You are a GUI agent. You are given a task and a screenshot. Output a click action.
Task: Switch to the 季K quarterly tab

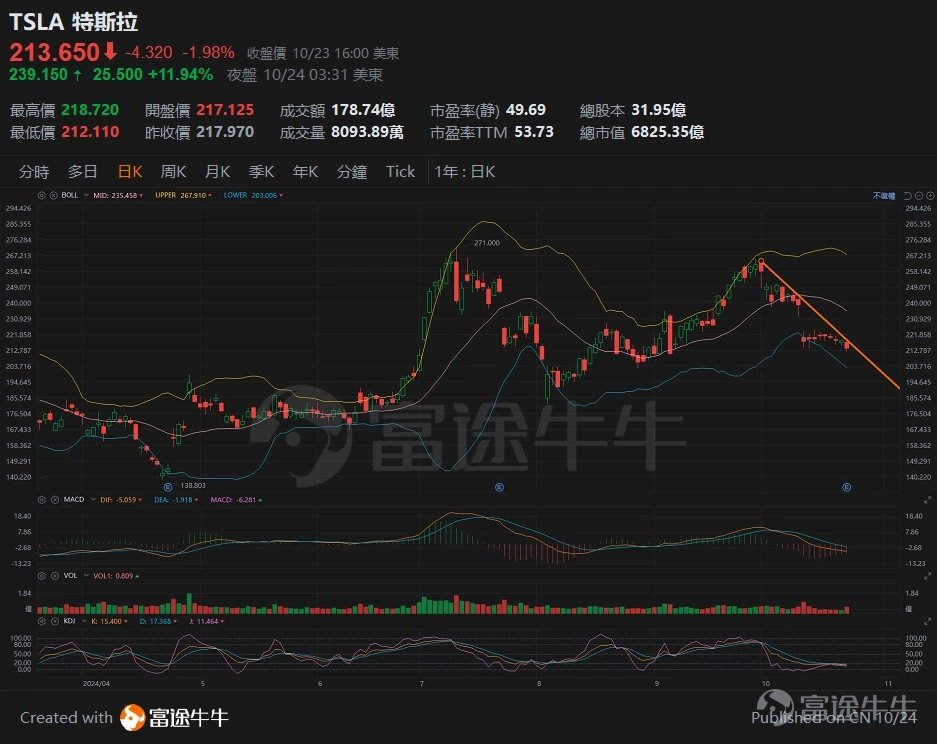pyautogui.click(x=261, y=172)
